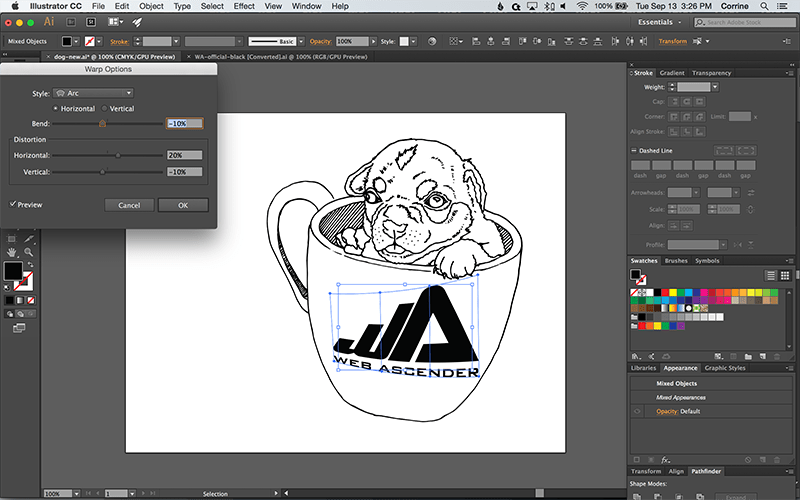Screen dimensions: 800x500
Task: Select the Vertical radio button
Action: point(105,109)
